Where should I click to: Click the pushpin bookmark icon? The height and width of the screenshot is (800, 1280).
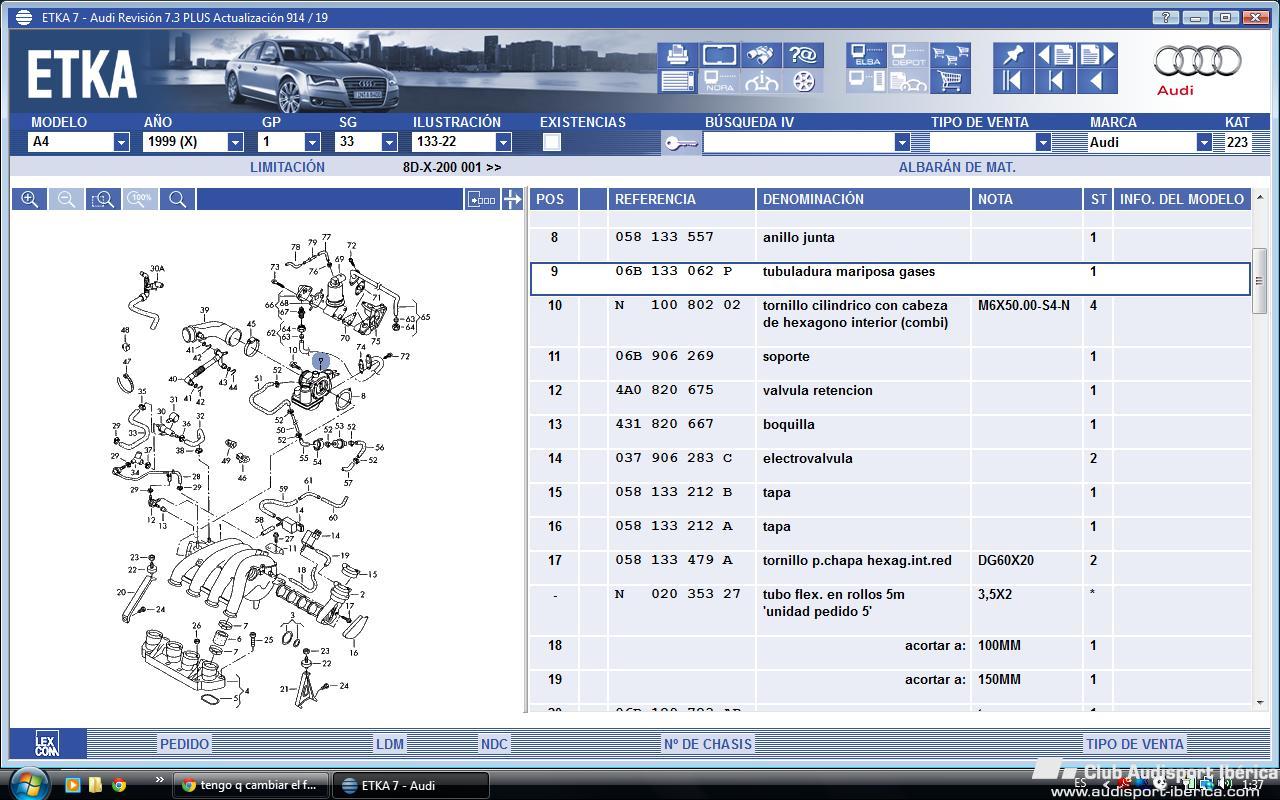coord(1013,54)
